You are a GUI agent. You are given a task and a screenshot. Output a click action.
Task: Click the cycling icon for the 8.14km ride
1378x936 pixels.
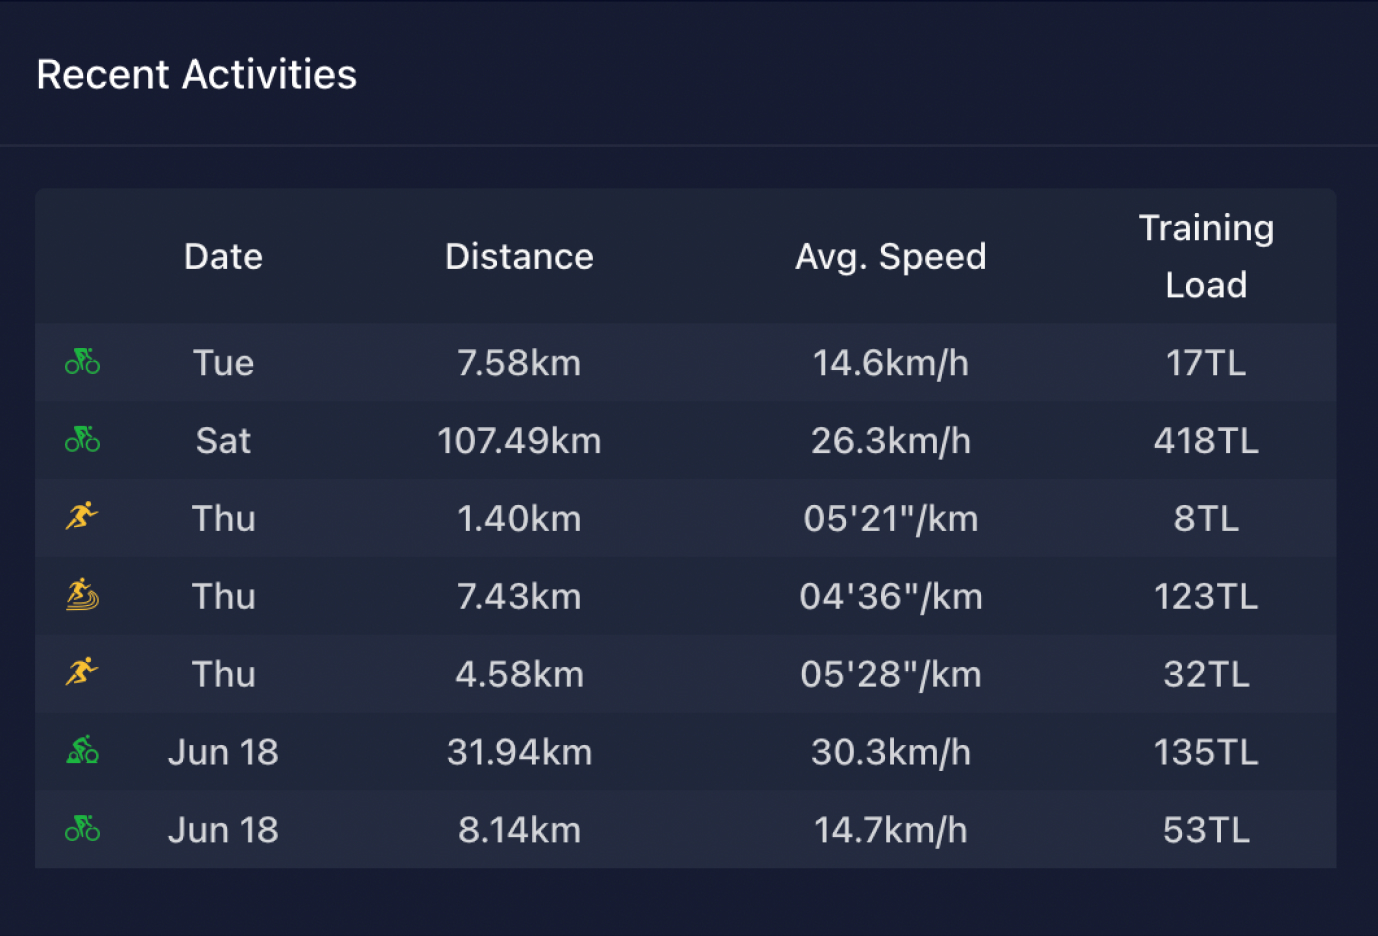coord(82,829)
